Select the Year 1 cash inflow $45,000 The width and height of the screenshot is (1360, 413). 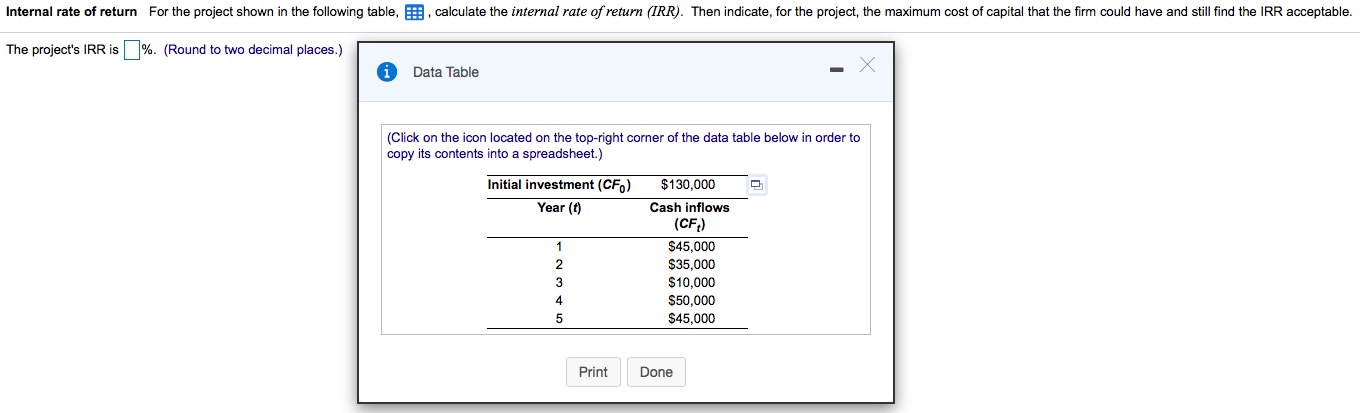click(x=692, y=247)
